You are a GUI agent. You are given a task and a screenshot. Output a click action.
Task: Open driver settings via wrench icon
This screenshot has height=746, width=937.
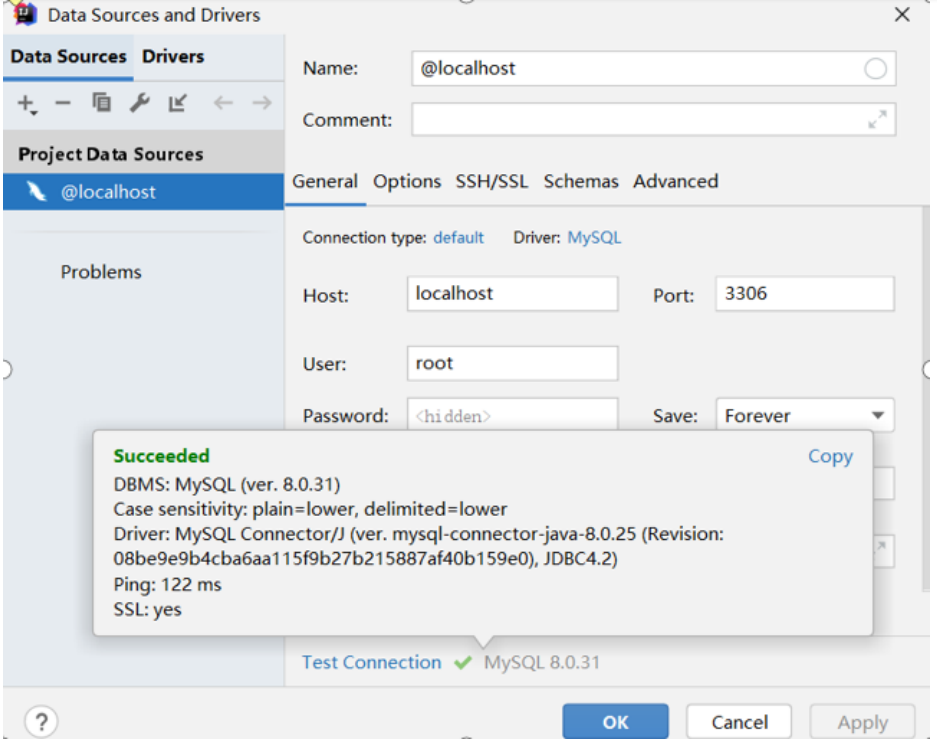click(140, 103)
